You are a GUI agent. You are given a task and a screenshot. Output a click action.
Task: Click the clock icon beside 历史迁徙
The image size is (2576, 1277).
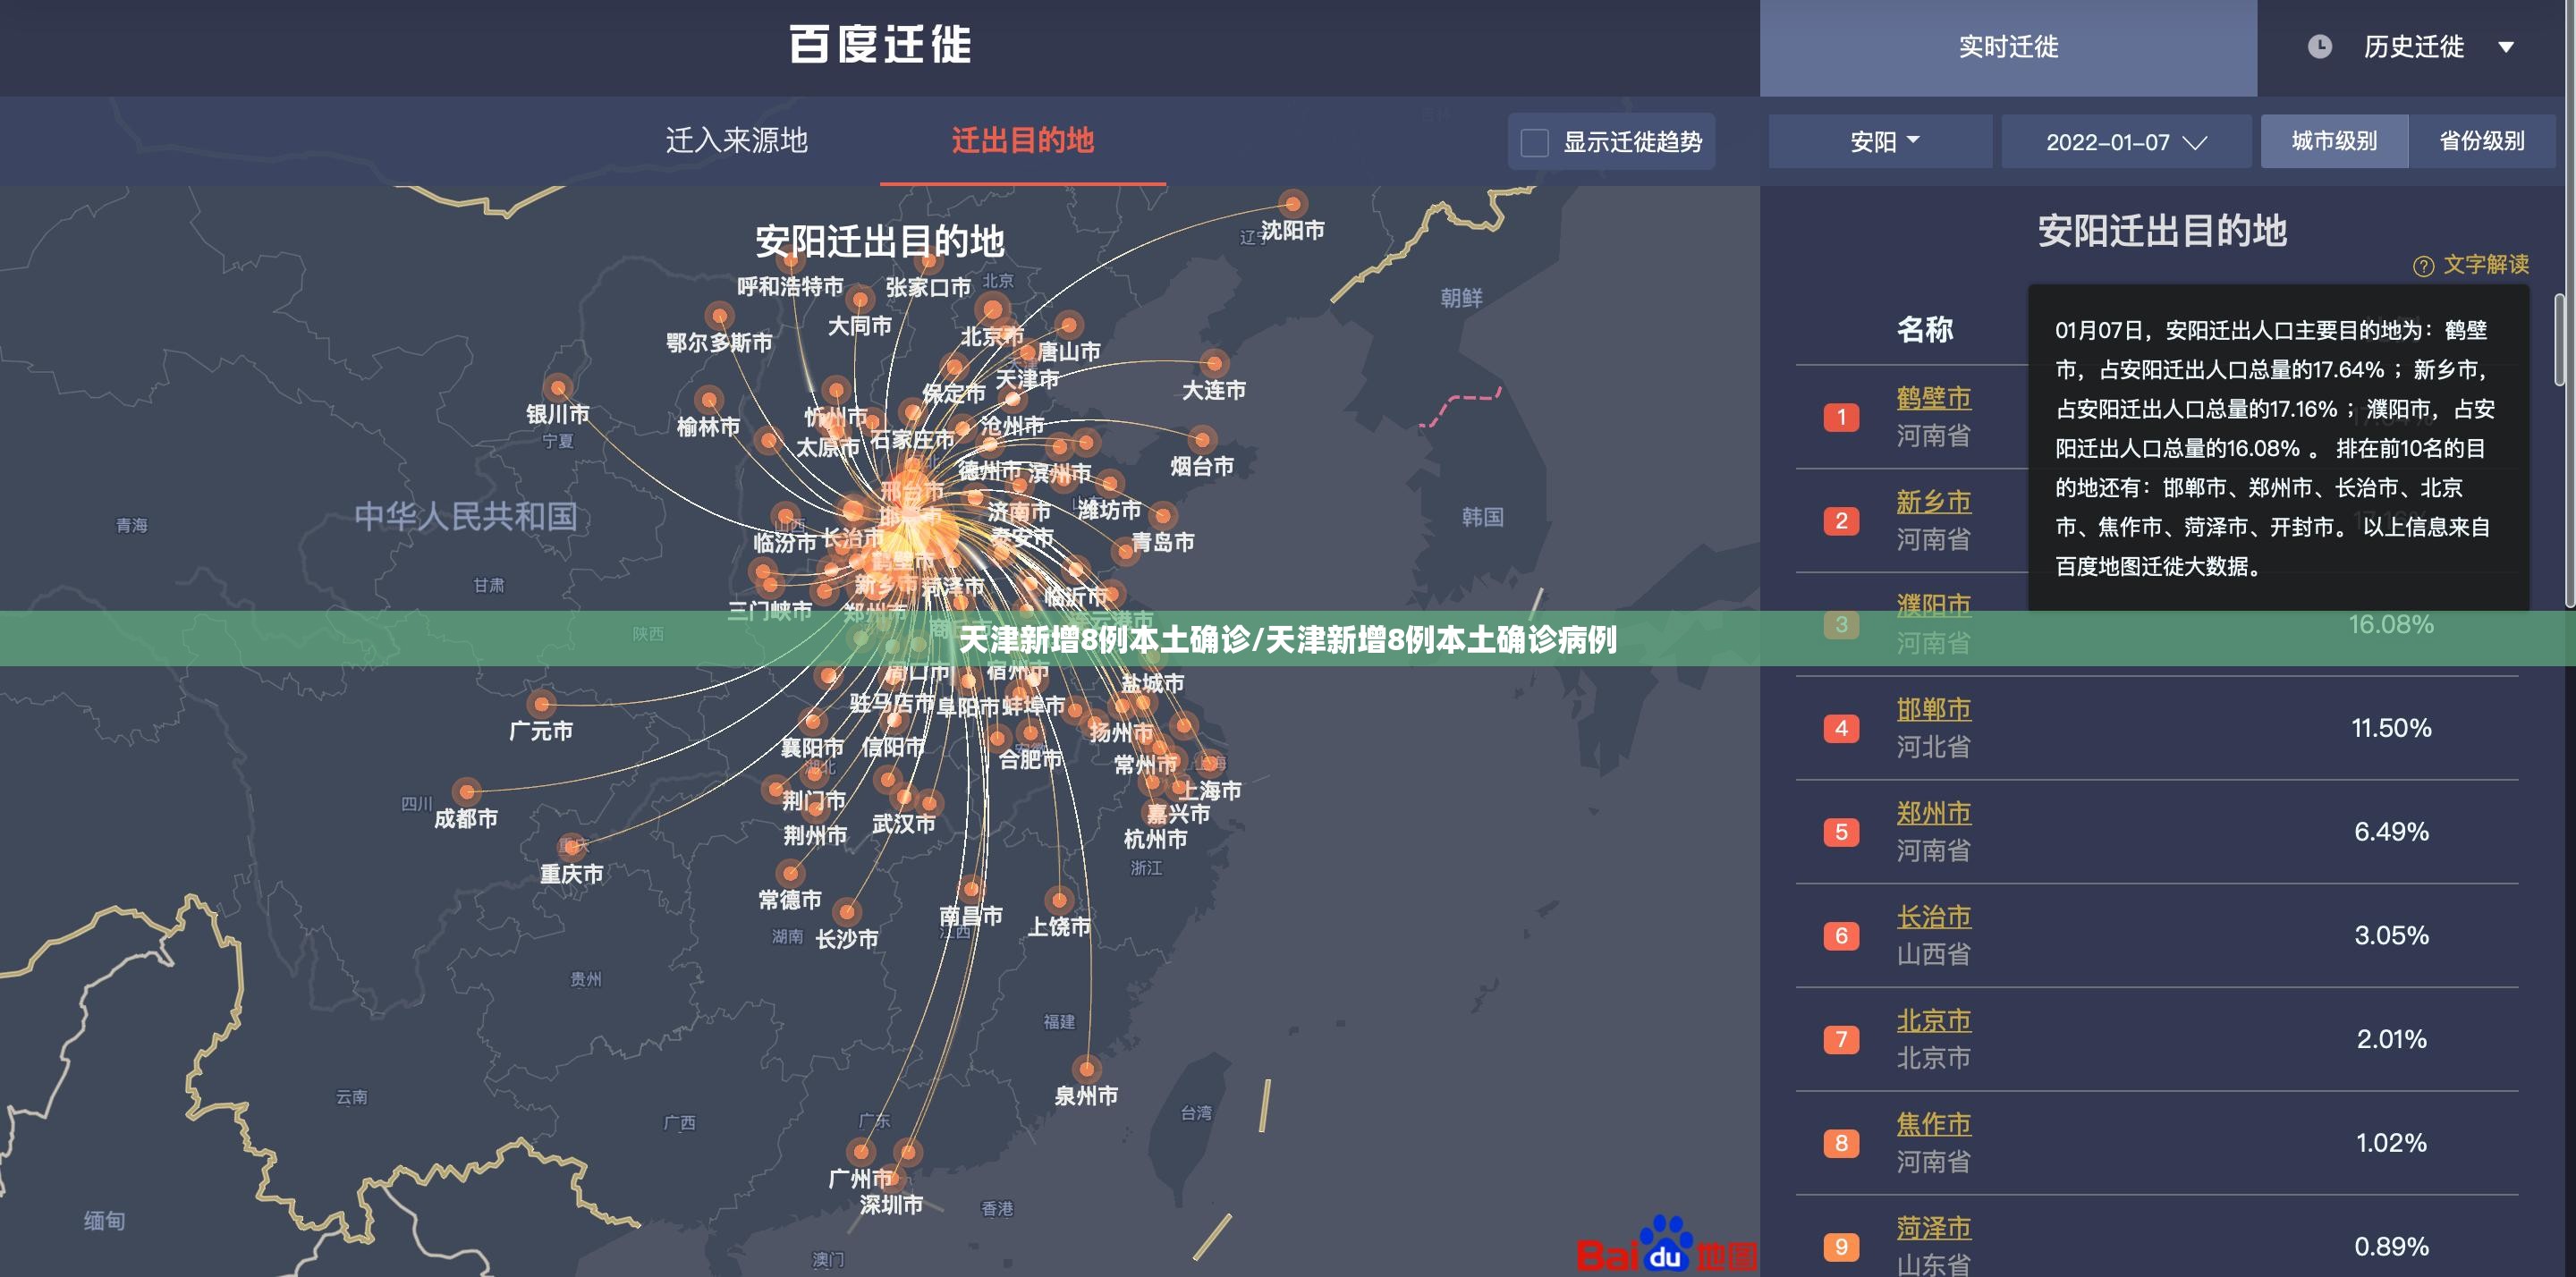click(x=2320, y=47)
